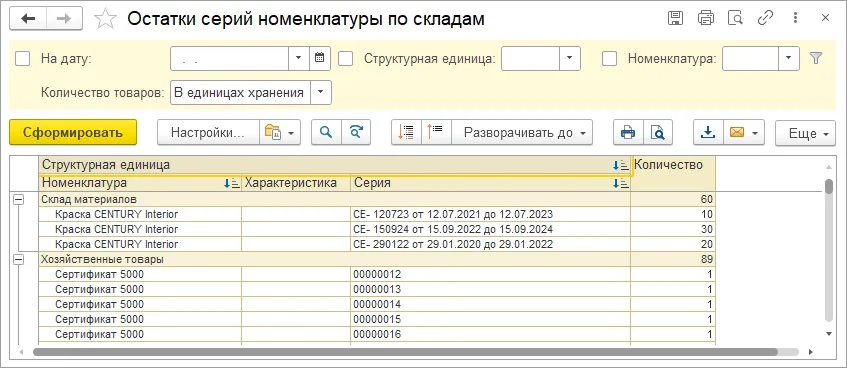Image resolution: width=847 pixels, height=368 pixels.
Task: Print report with the toolbar printer icon
Action: (628, 132)
